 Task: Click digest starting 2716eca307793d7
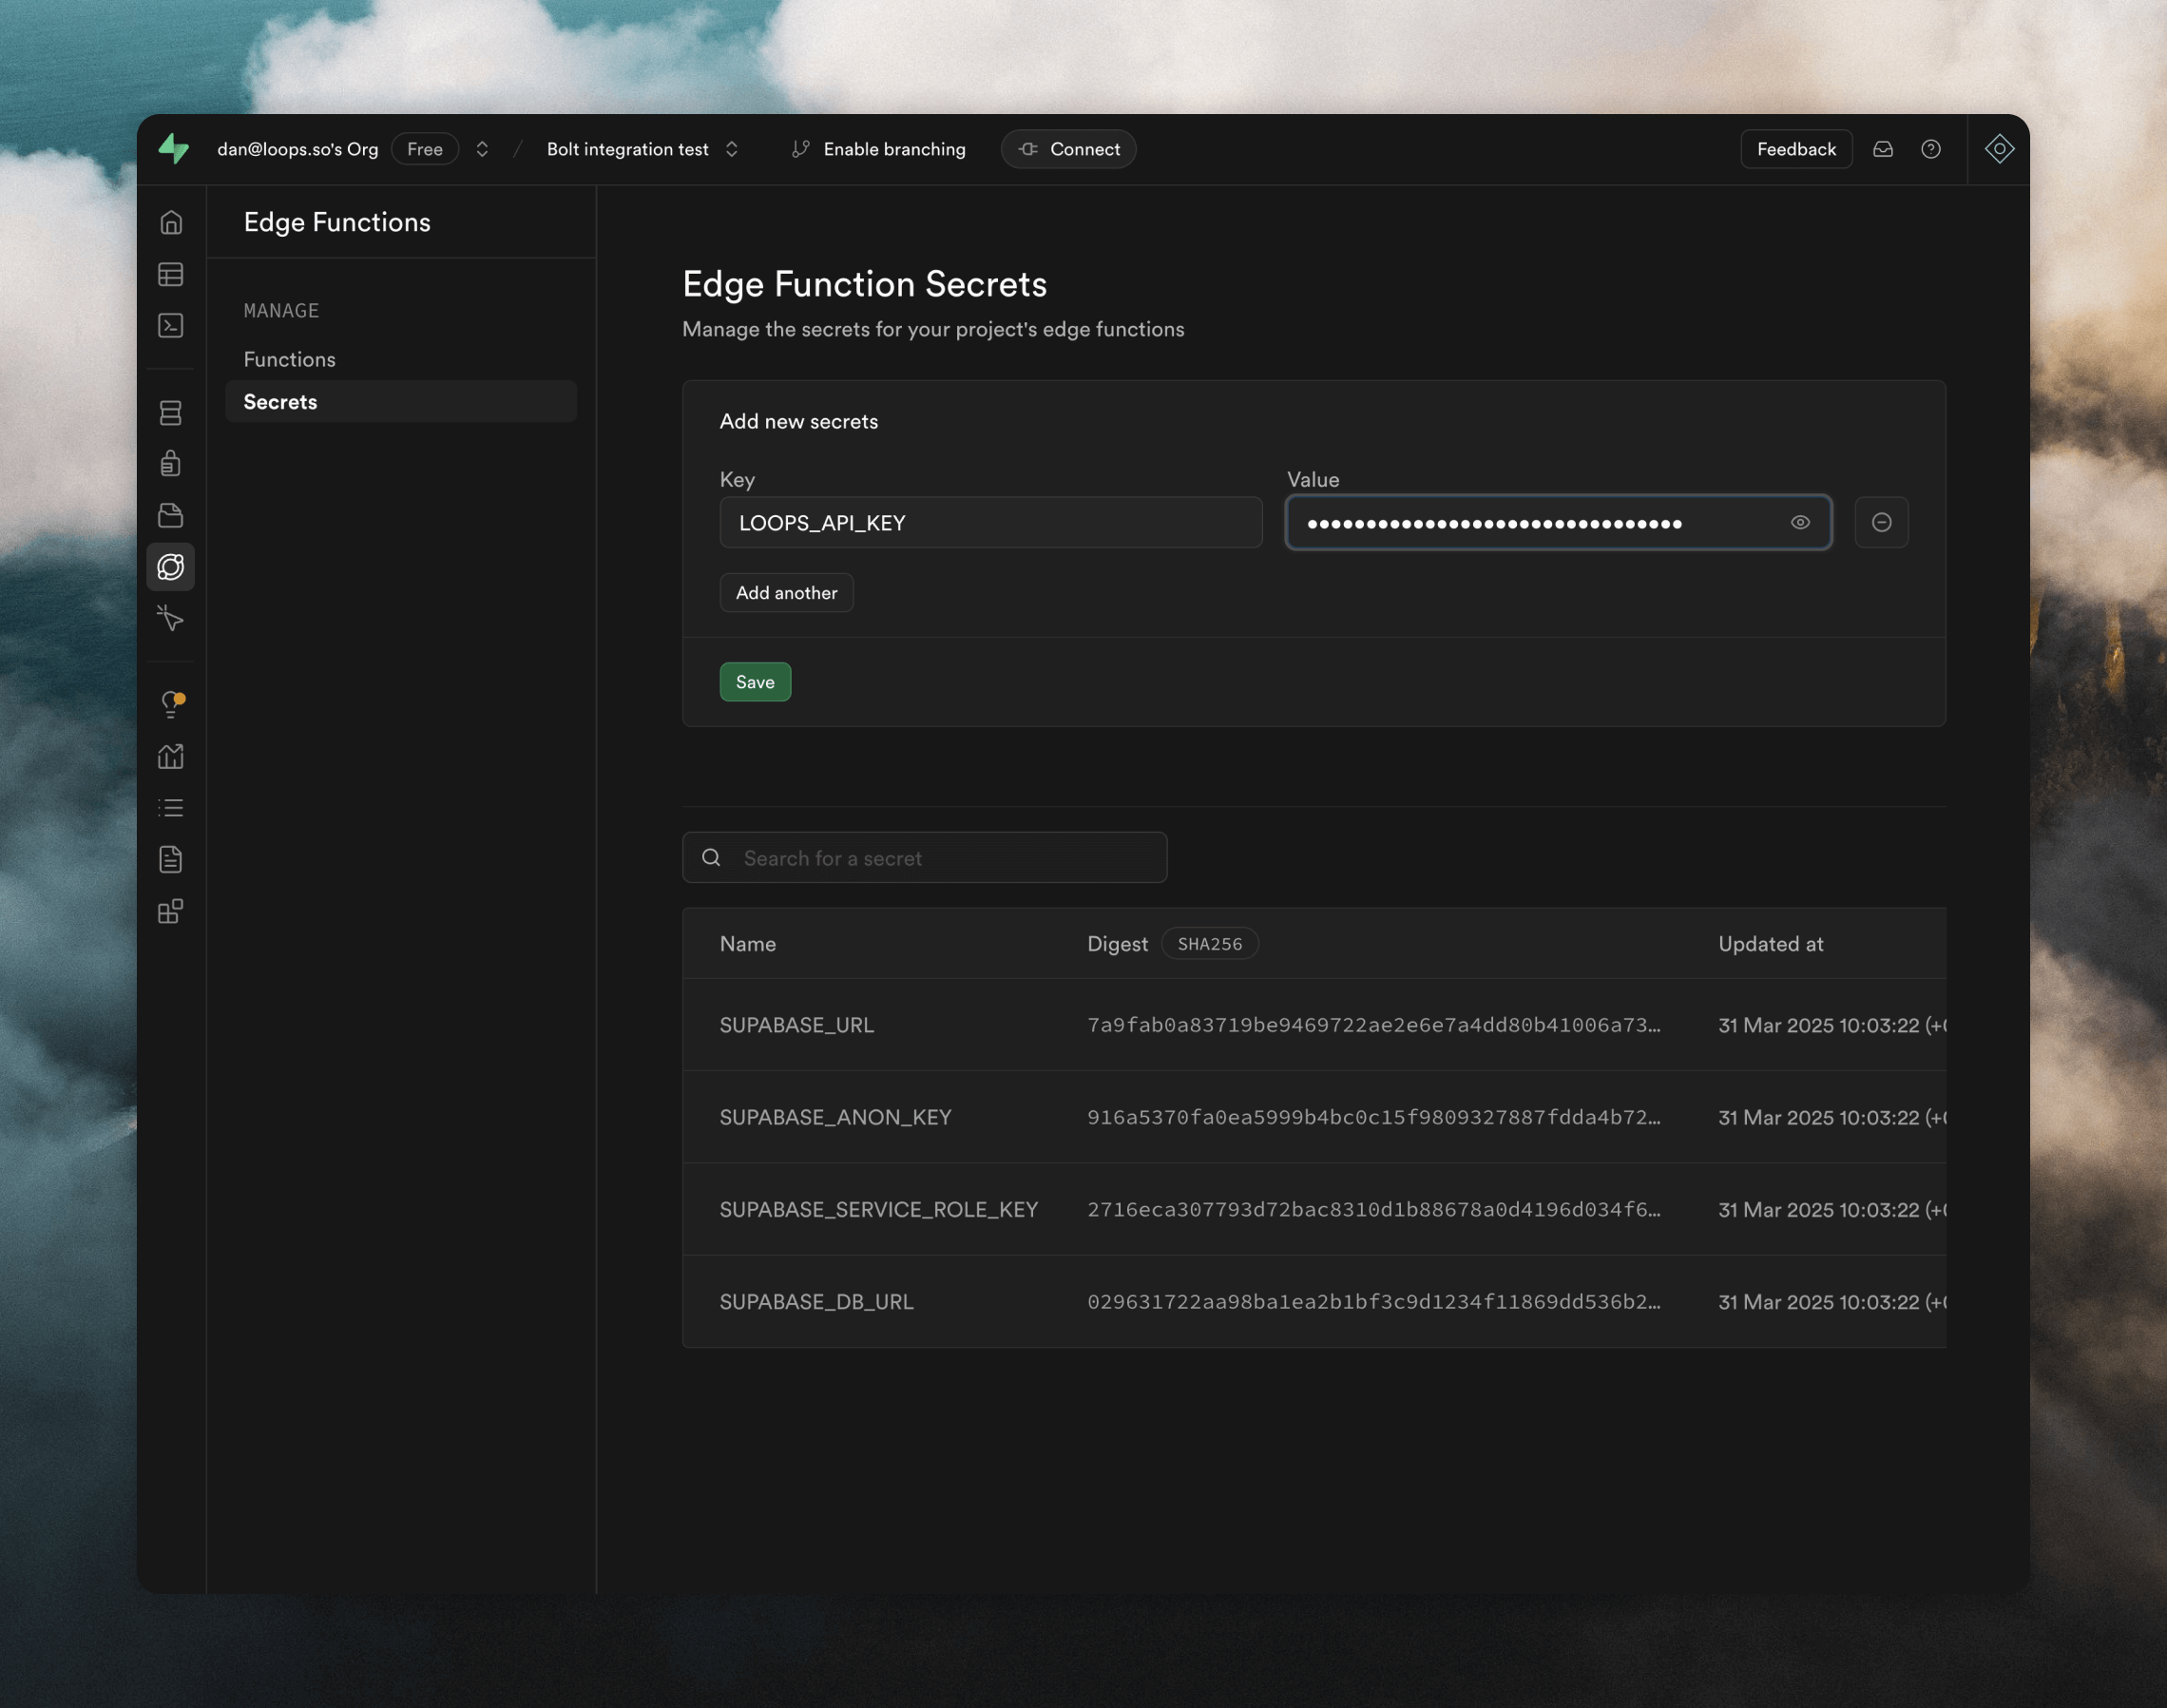[x=1374, y=1209]
